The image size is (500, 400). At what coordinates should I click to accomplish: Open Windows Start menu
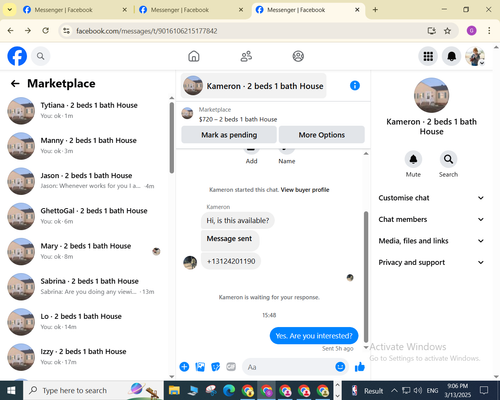pyautogui.click(x=11, y=390)
